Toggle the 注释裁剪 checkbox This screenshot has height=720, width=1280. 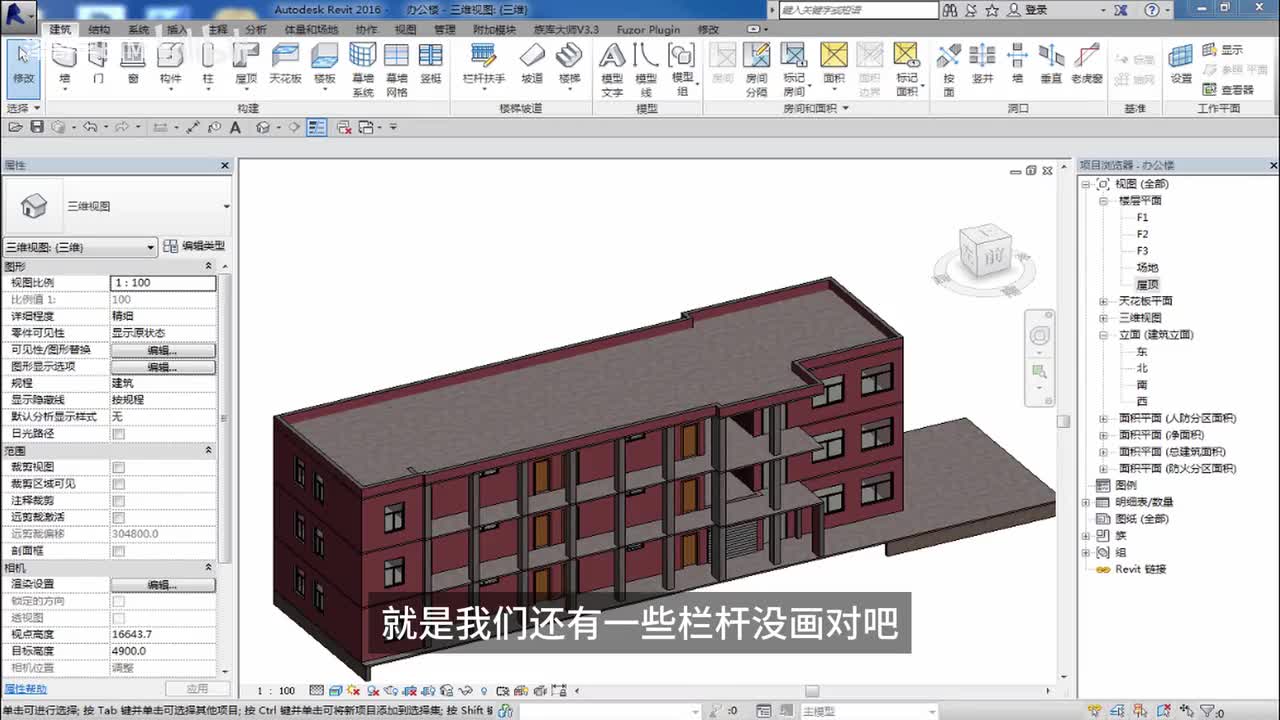tap(119, 501)
